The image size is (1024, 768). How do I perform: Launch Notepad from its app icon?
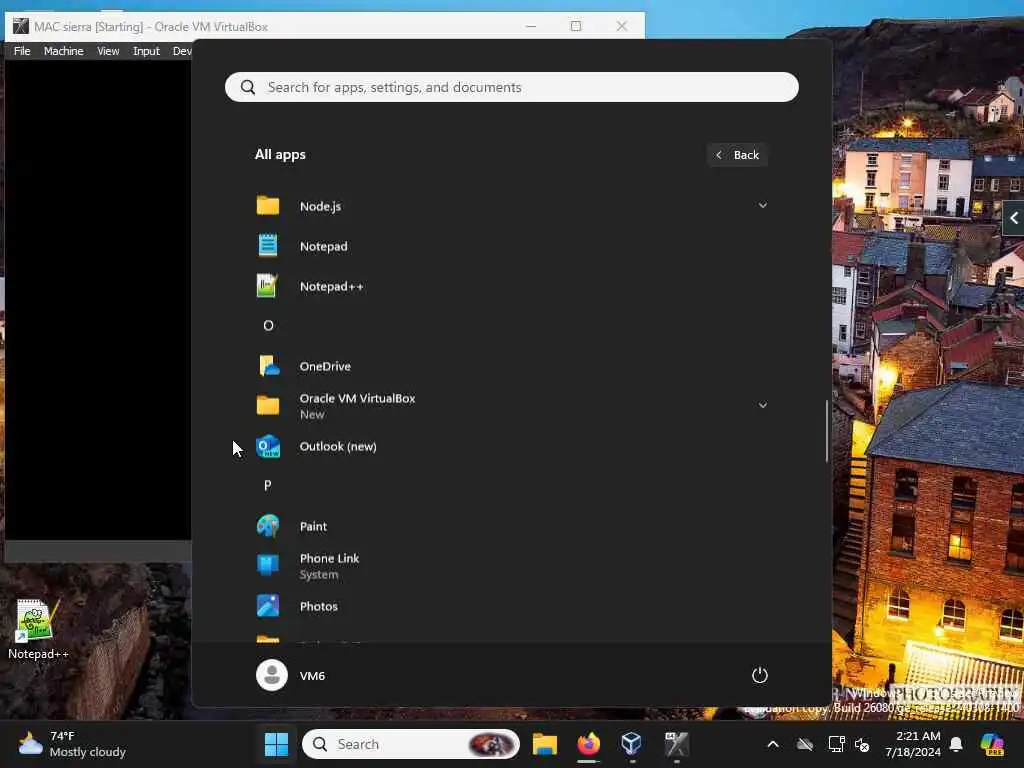coord(268,246)
